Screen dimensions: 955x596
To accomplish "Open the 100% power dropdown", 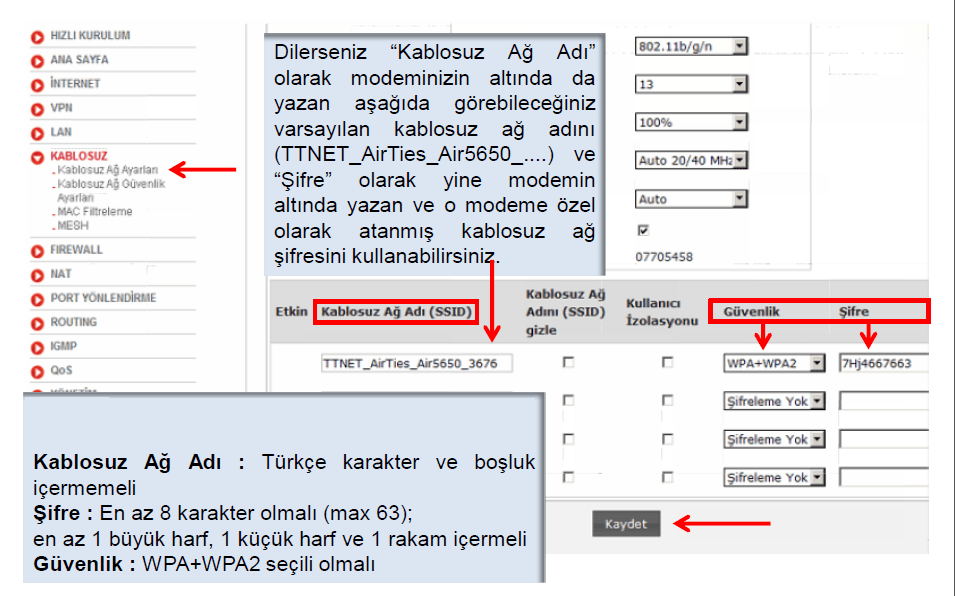I will (x=691, y=122).
